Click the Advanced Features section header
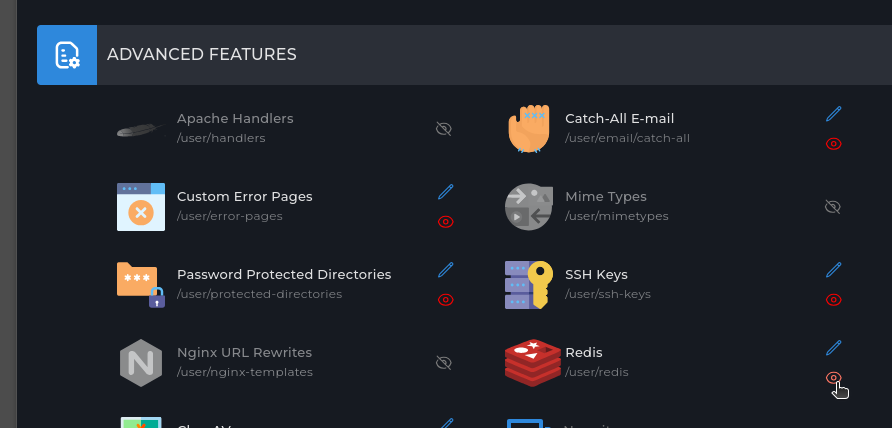This screenshot has width=892, height=428. coord(202,55)
